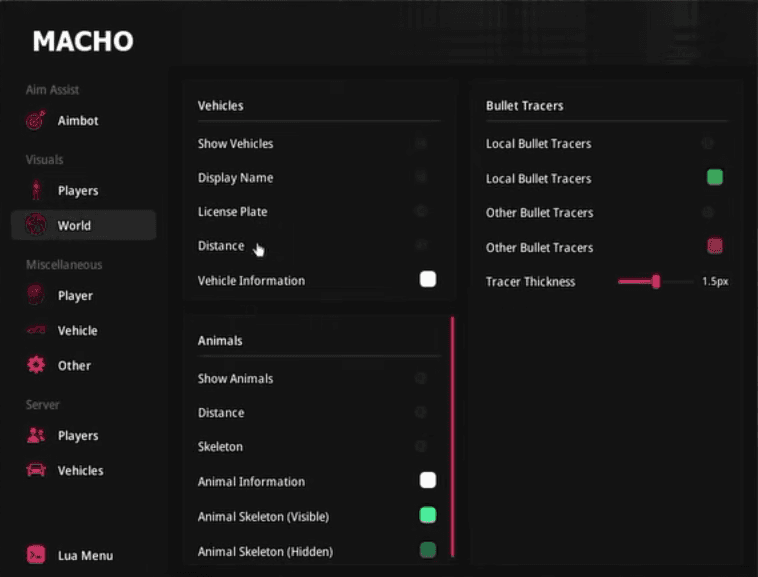The width and height of the screenshot is (758, 577).
Task: Pick the Vehicle Information white color
Action: (x=428, y=279)
